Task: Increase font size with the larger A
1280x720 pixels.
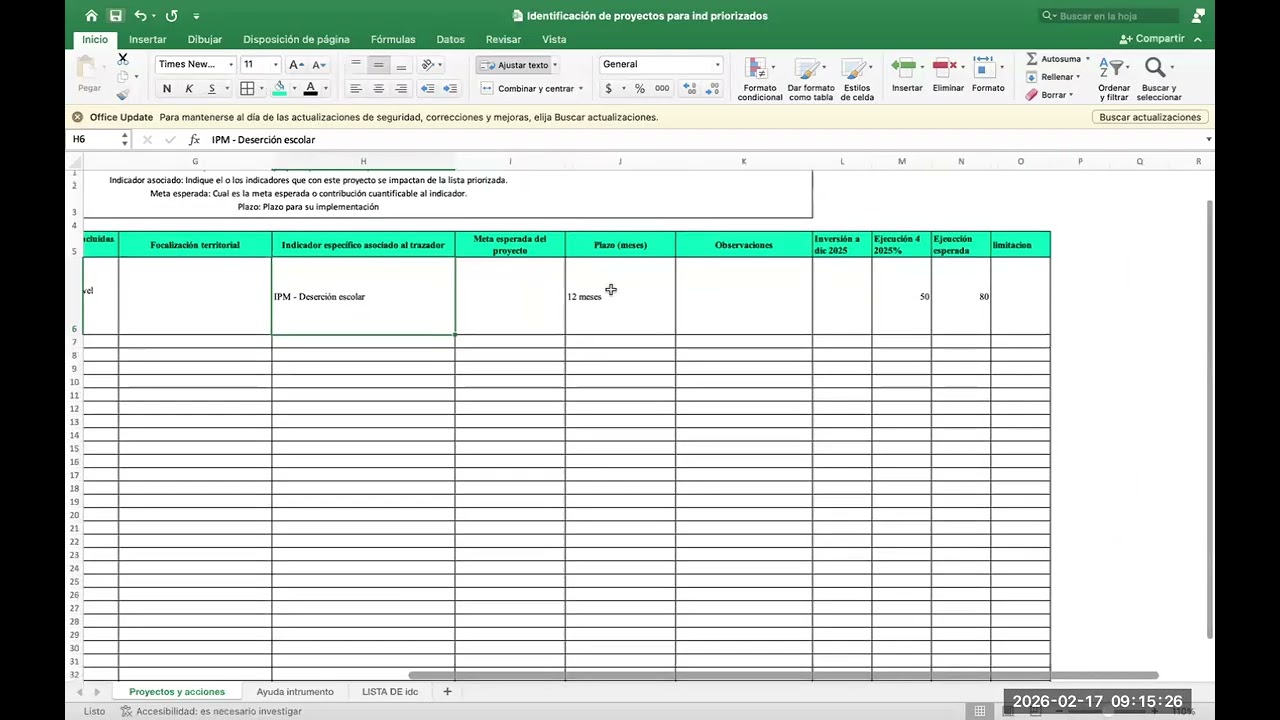Action: [296, 64]
